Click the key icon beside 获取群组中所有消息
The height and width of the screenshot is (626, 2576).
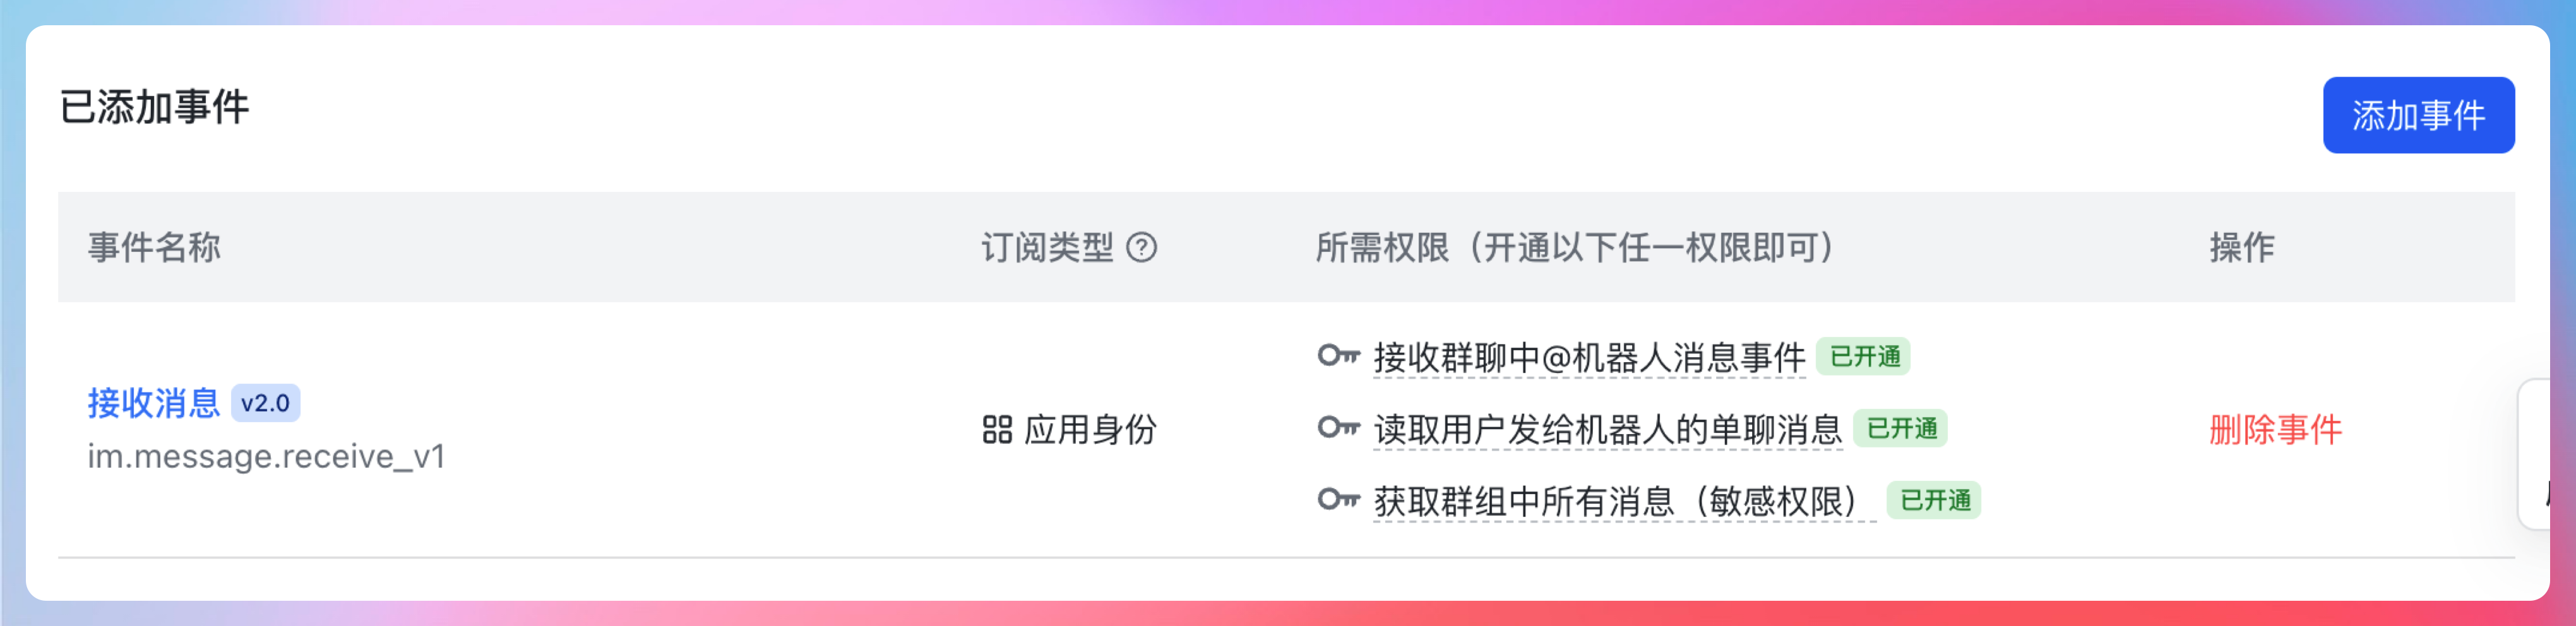tap(1338, 500)
